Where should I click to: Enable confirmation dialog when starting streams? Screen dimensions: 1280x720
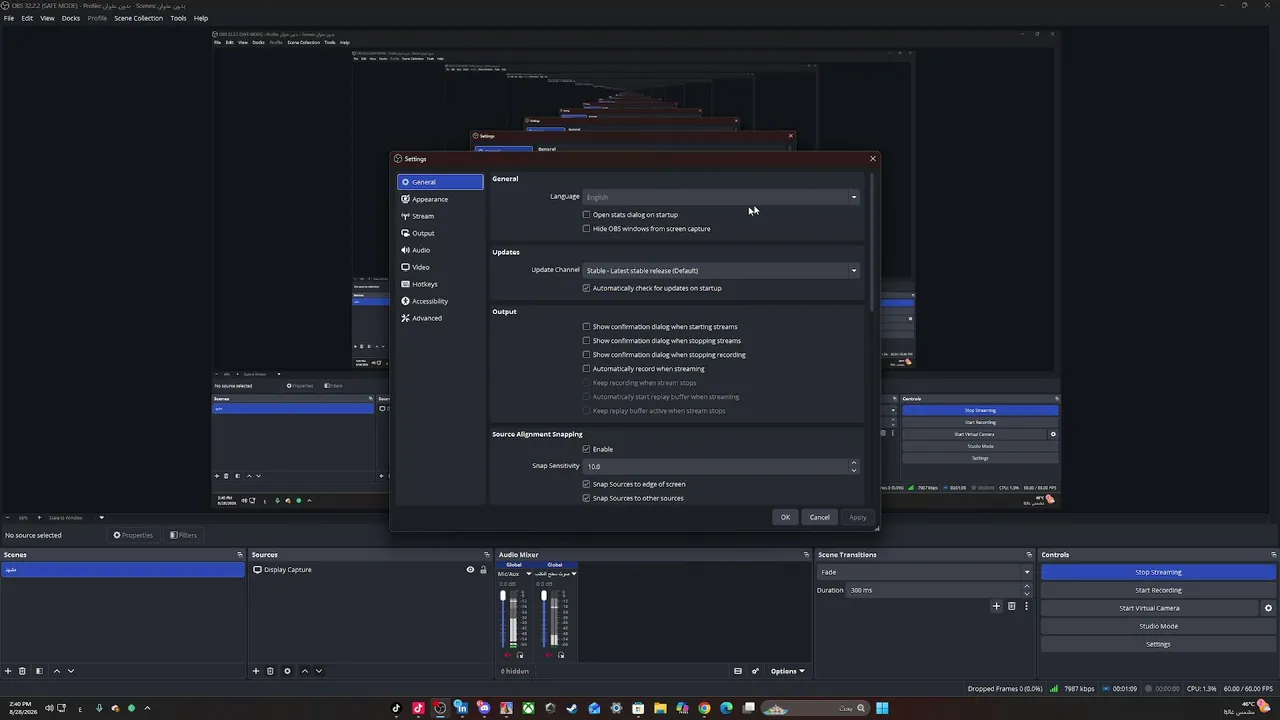587,327
